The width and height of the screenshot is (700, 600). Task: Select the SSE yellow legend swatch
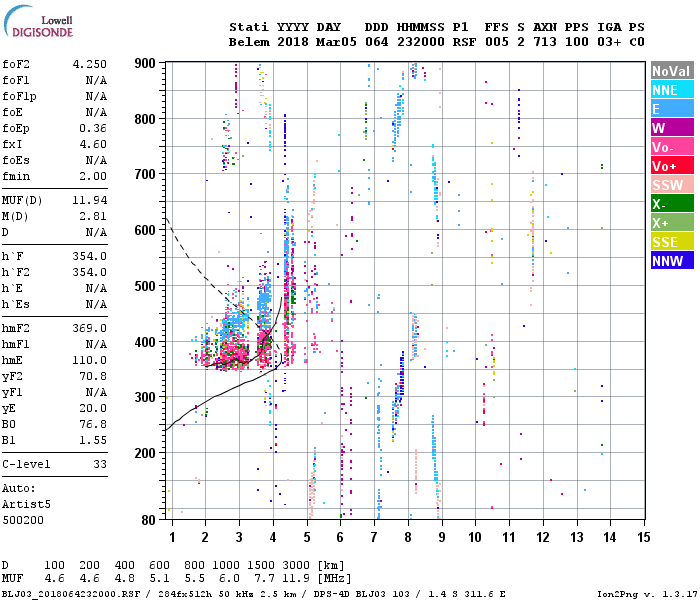tap(672, 242)
